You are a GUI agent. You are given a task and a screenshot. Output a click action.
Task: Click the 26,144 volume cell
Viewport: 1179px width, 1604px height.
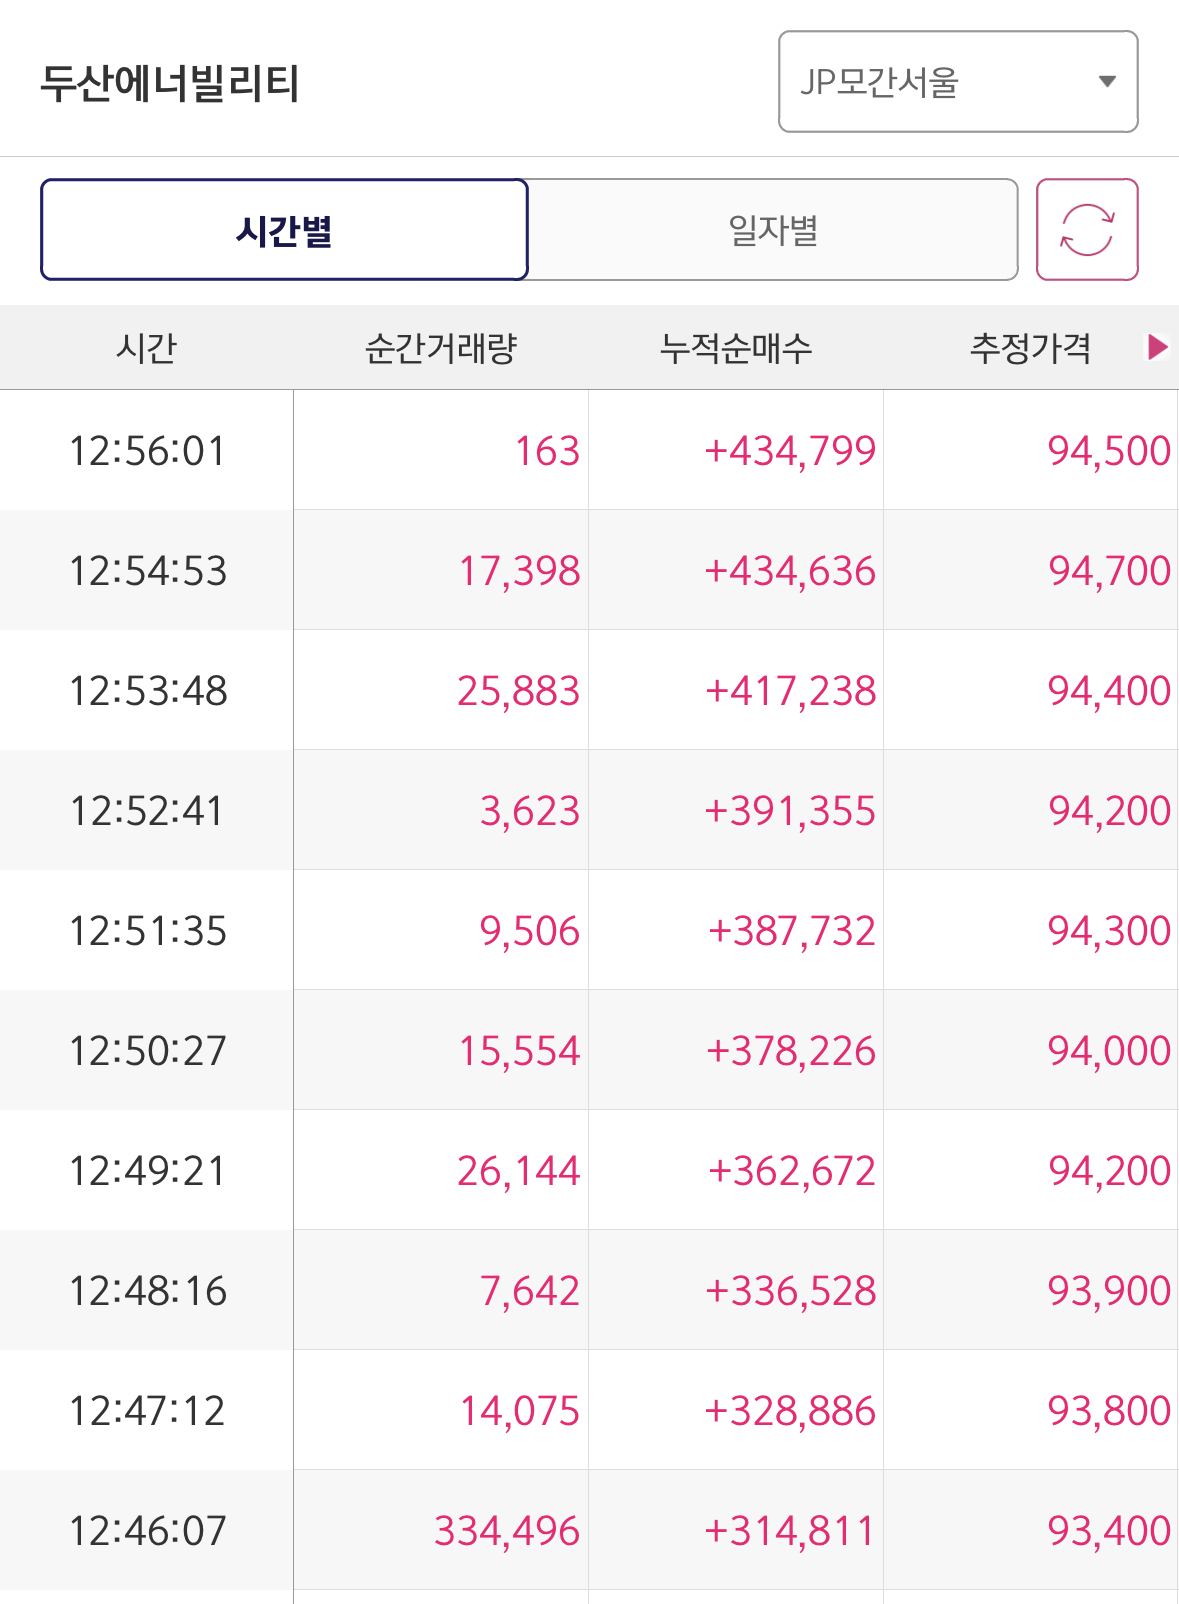518,1171
